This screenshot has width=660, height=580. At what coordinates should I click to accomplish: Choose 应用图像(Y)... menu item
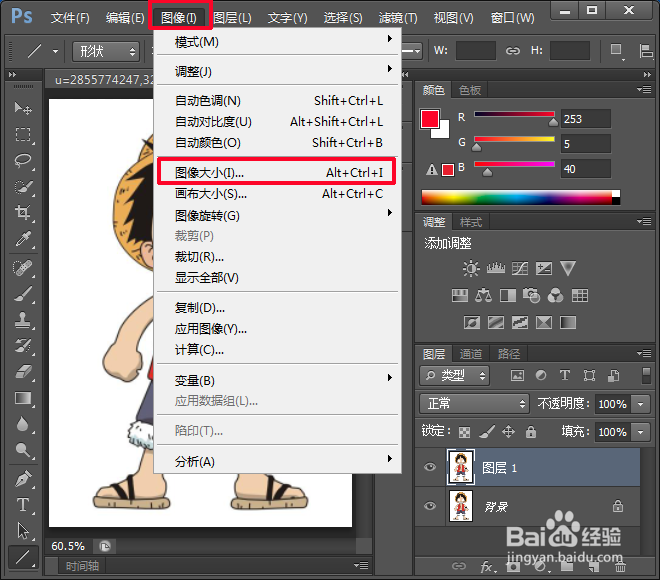pos(276,329)
